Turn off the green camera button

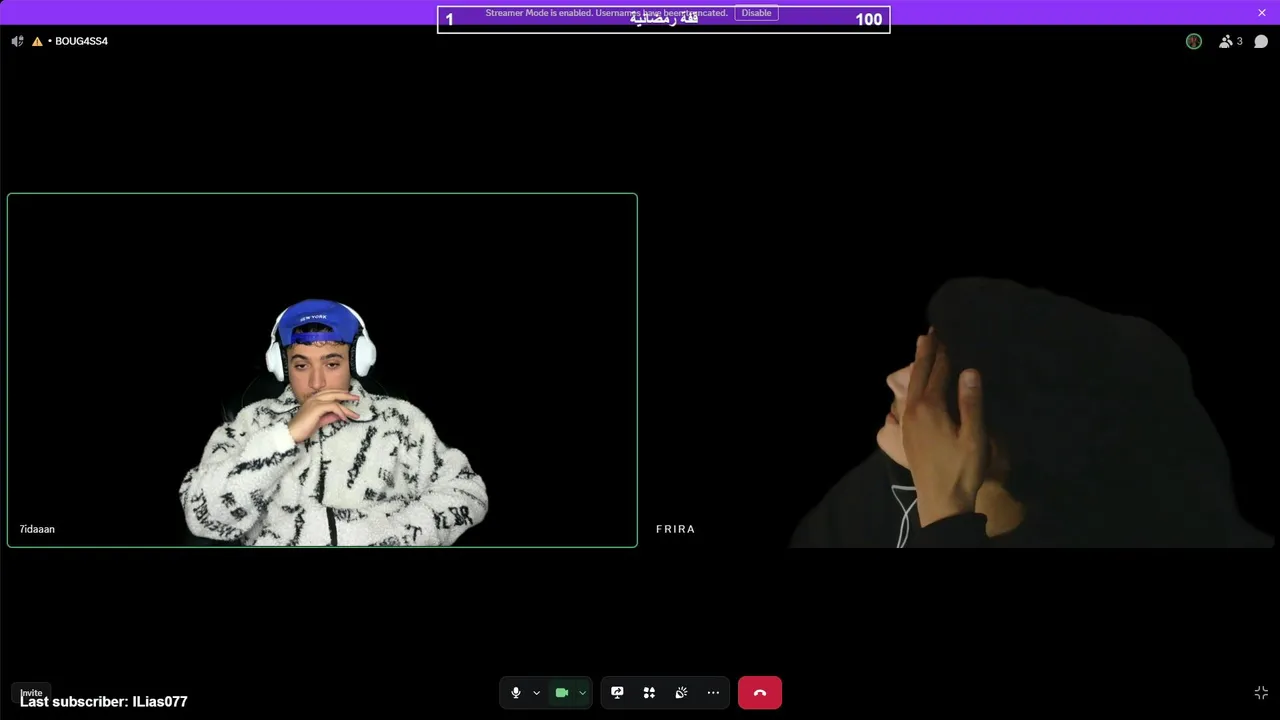(562, 693)
